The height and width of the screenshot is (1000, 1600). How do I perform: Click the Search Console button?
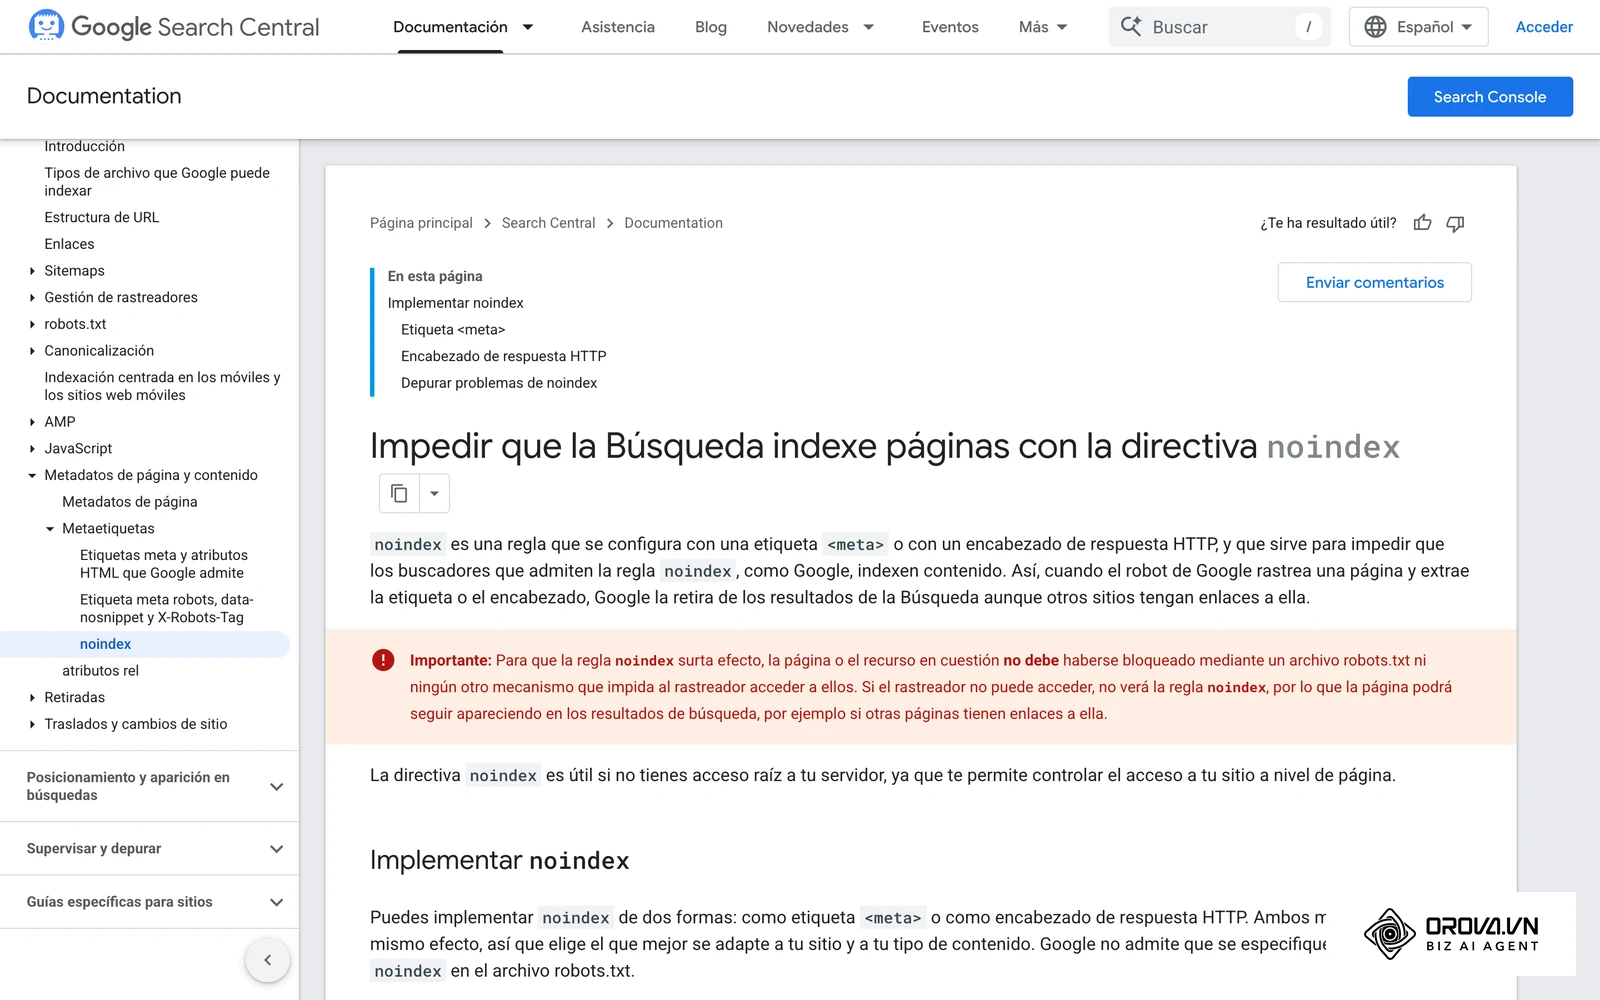pyautogui.click(x=1490, y=97)
